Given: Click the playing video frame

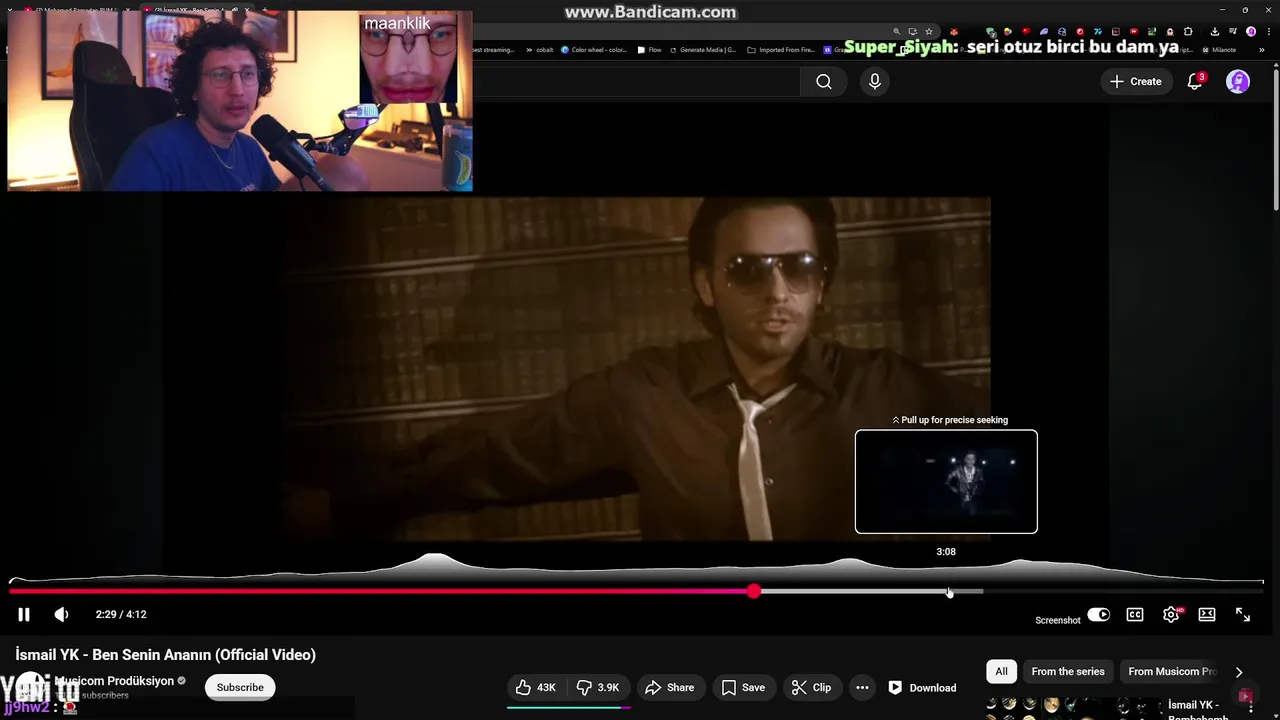Looking at the screenshot, I should 637,368.
